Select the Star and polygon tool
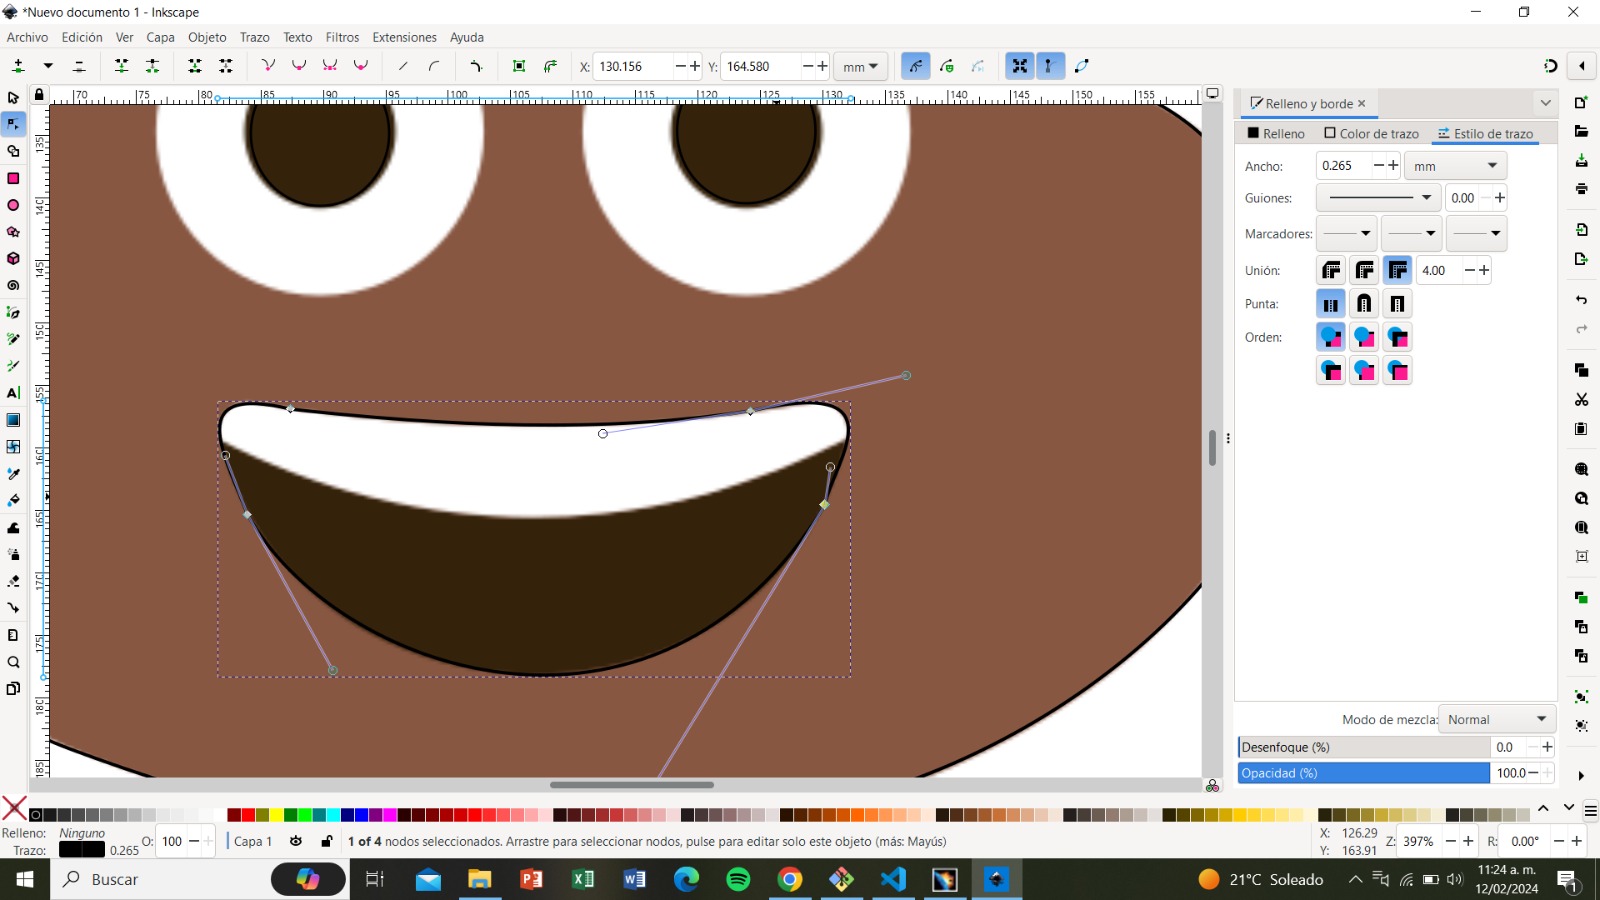 (x=13, y=232)
